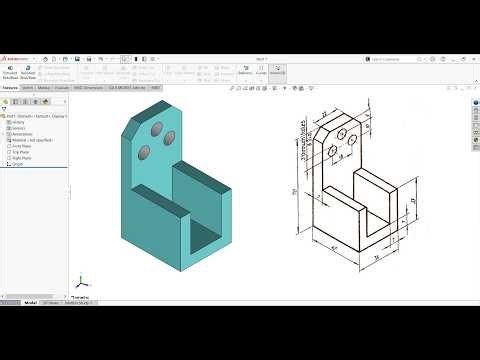This screenshot has width=480, height=360.
Task: Open the top icon in the right task pane
Action: click(x=476, y=103)
